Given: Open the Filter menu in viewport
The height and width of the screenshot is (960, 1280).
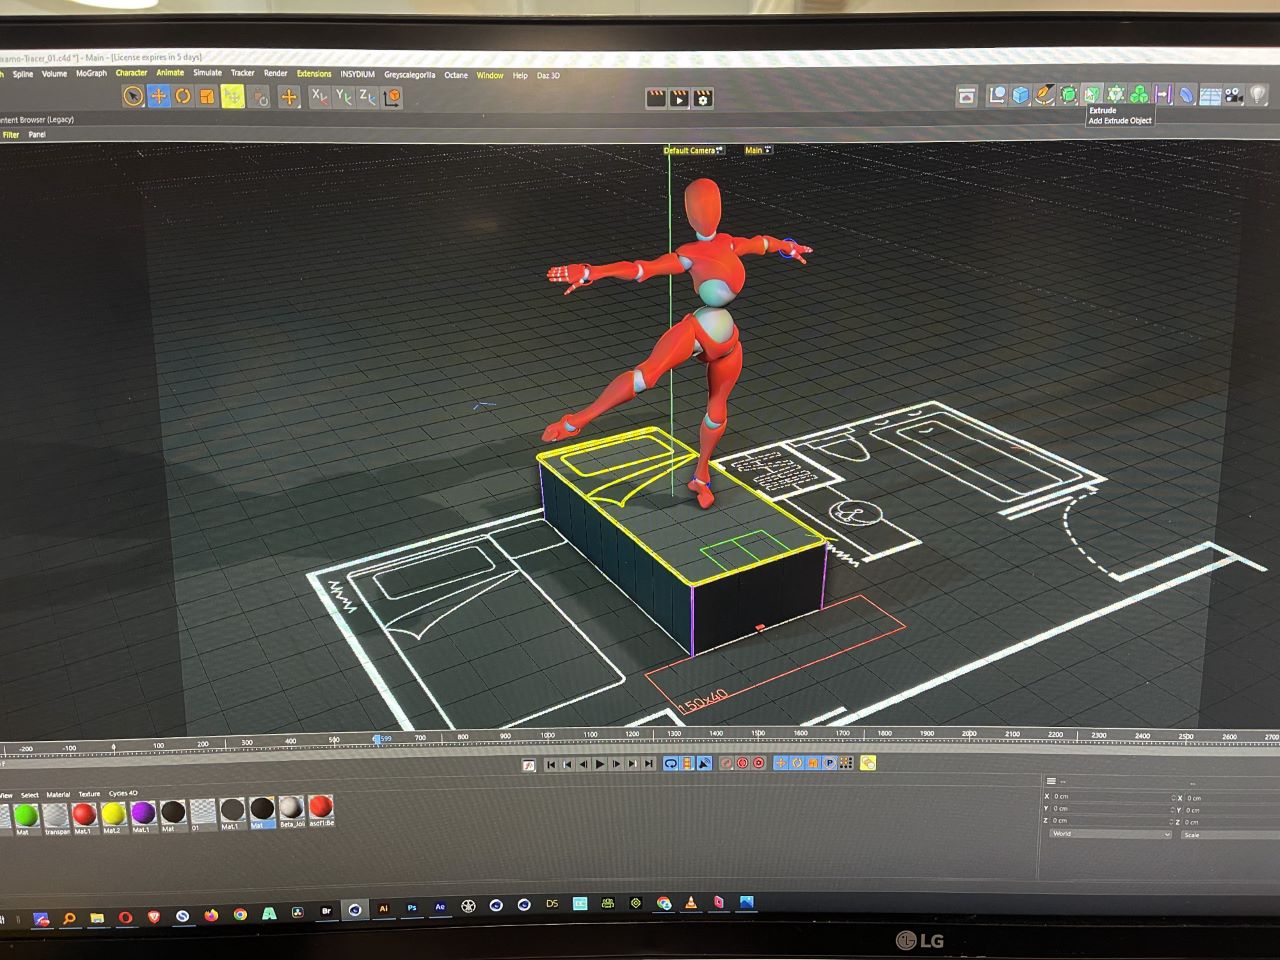Looking at the screenshot, I should (x=11, y=134).
